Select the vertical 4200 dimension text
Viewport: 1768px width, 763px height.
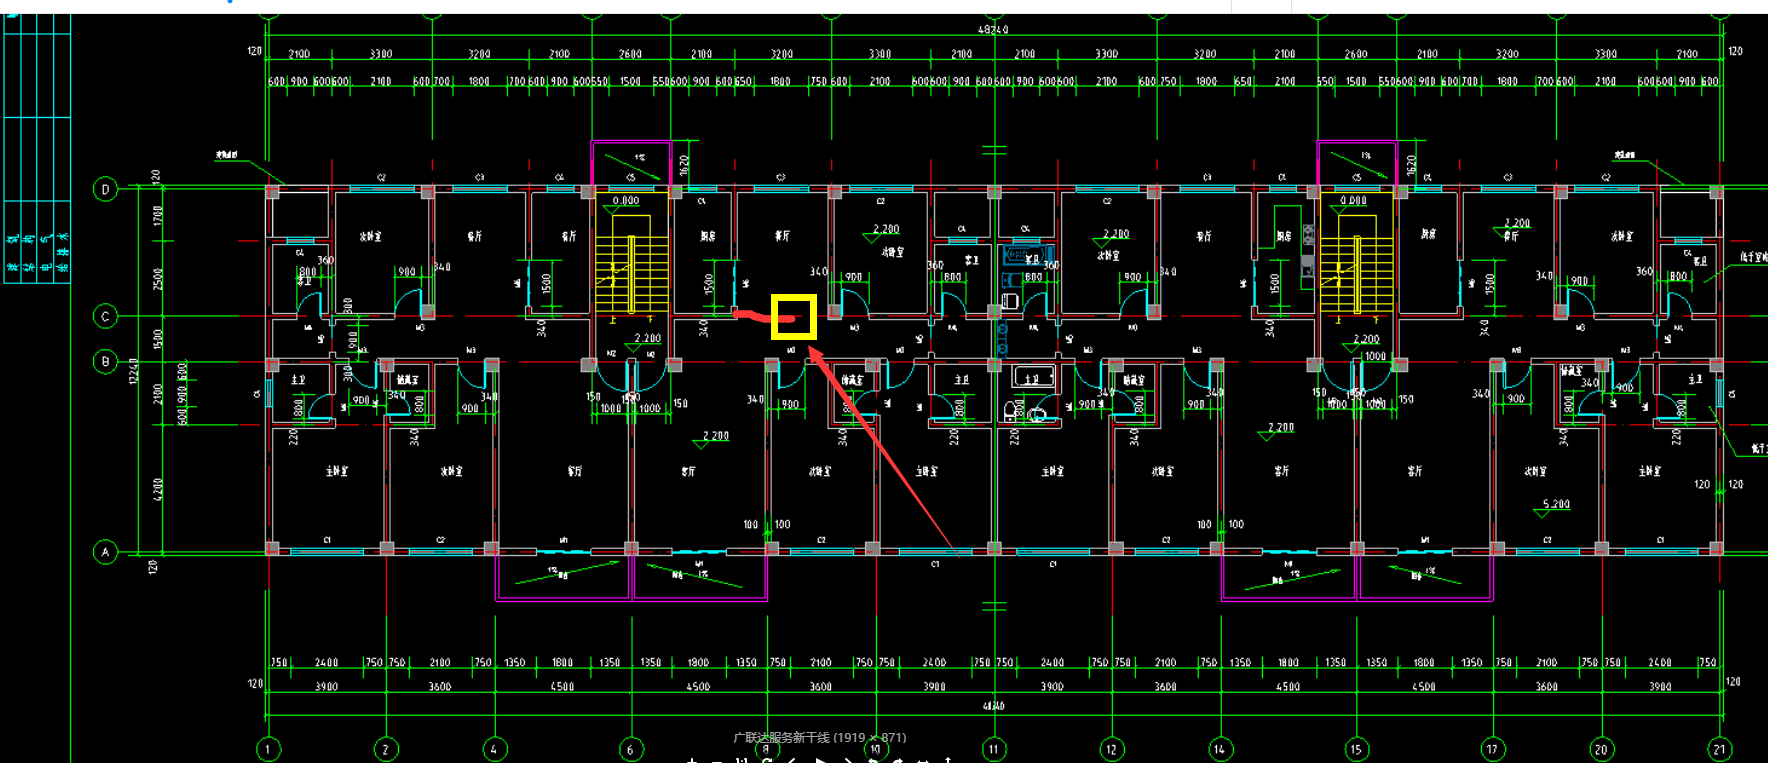[158, 489]
